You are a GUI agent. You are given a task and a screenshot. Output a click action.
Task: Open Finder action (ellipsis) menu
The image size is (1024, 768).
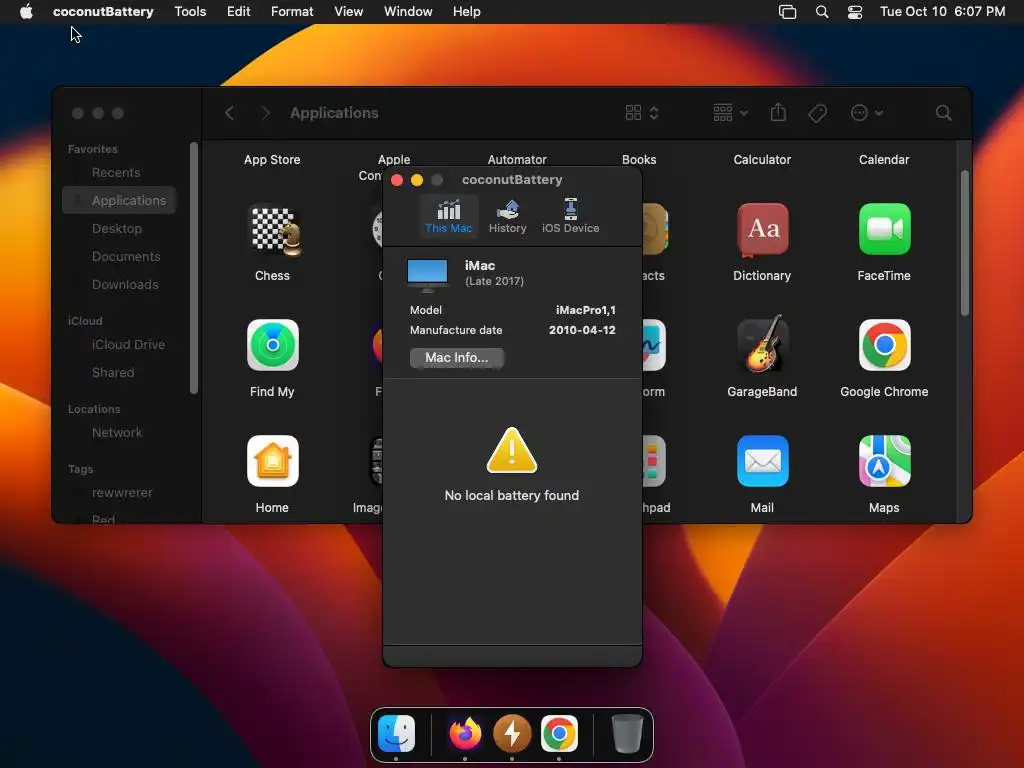pyautogui.click(x=867, y=113)
